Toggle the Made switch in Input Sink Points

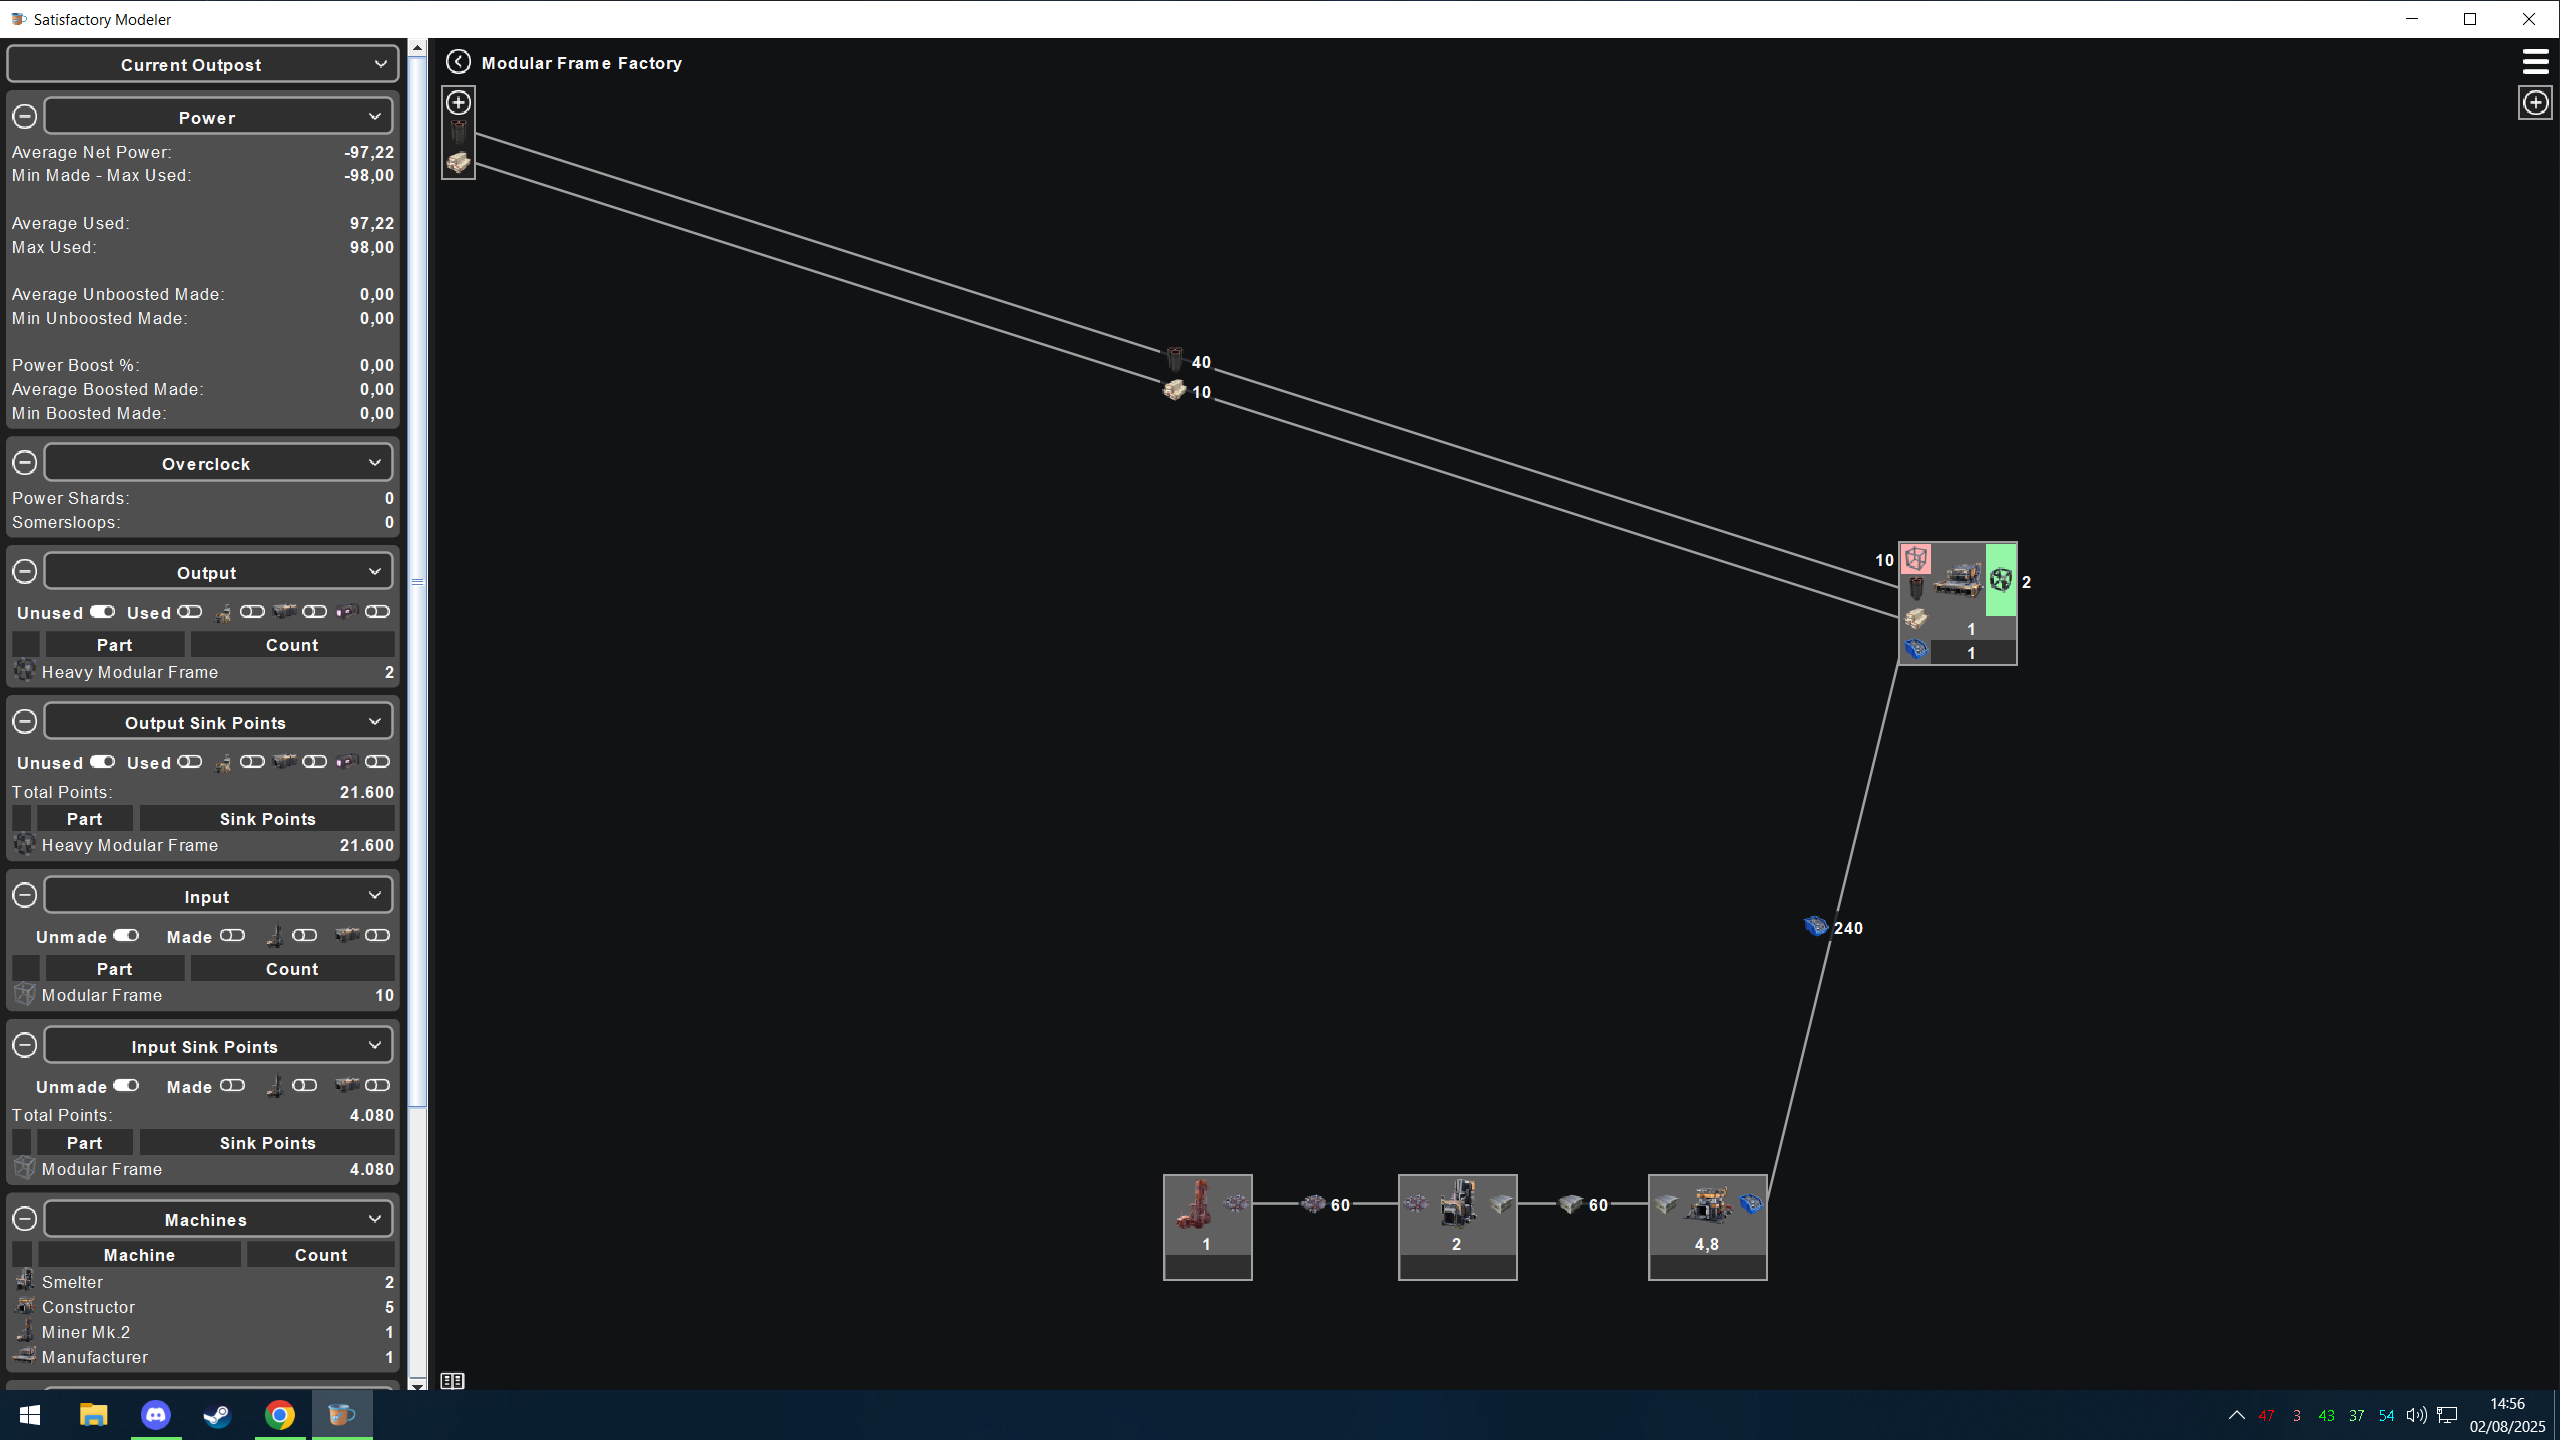(x=232, y=1086)
